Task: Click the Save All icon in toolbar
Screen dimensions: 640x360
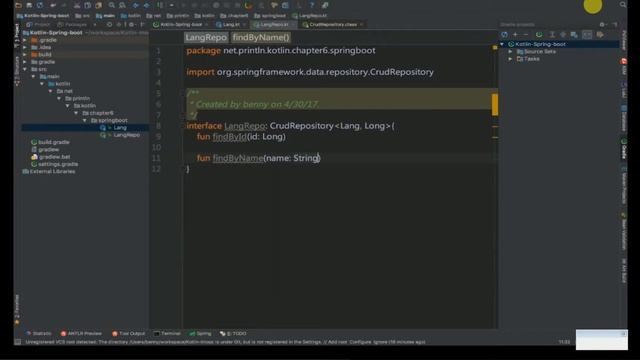Action: tap(29, 5)
